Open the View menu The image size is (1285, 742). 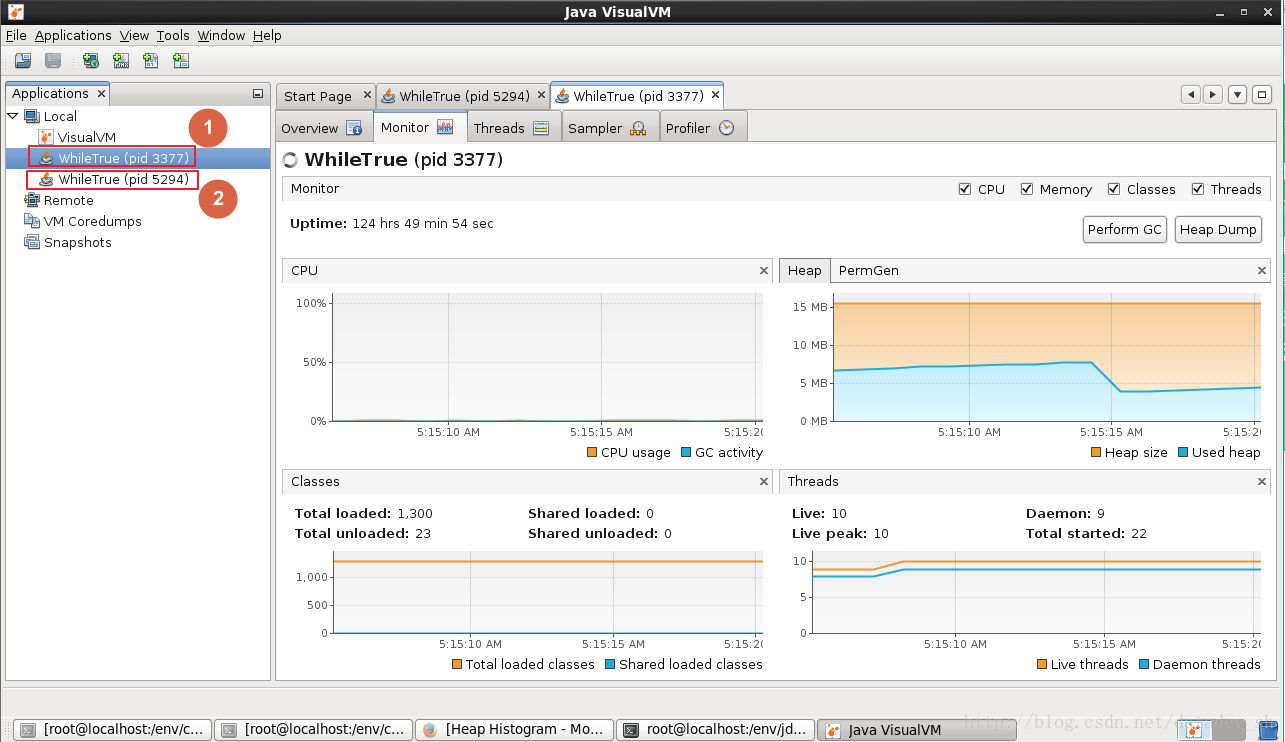coord(134,35)
